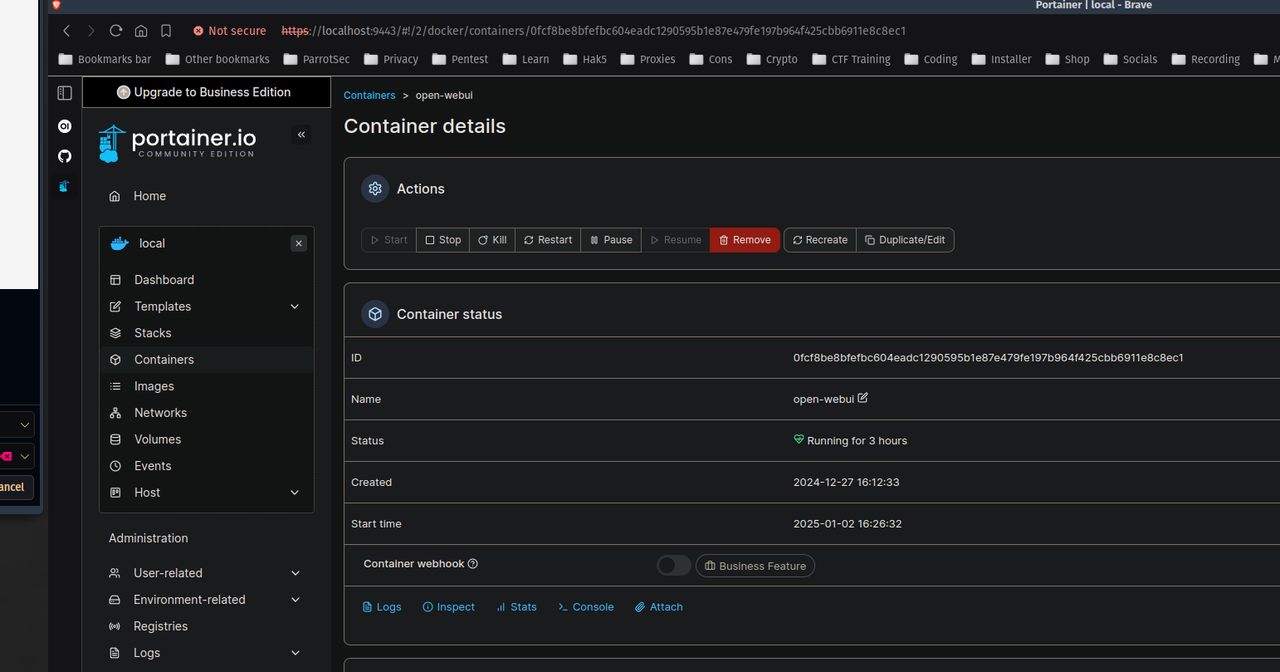Click the browser home icon
Viewport: 1280px width, 672px height.
tap(141, 31)
